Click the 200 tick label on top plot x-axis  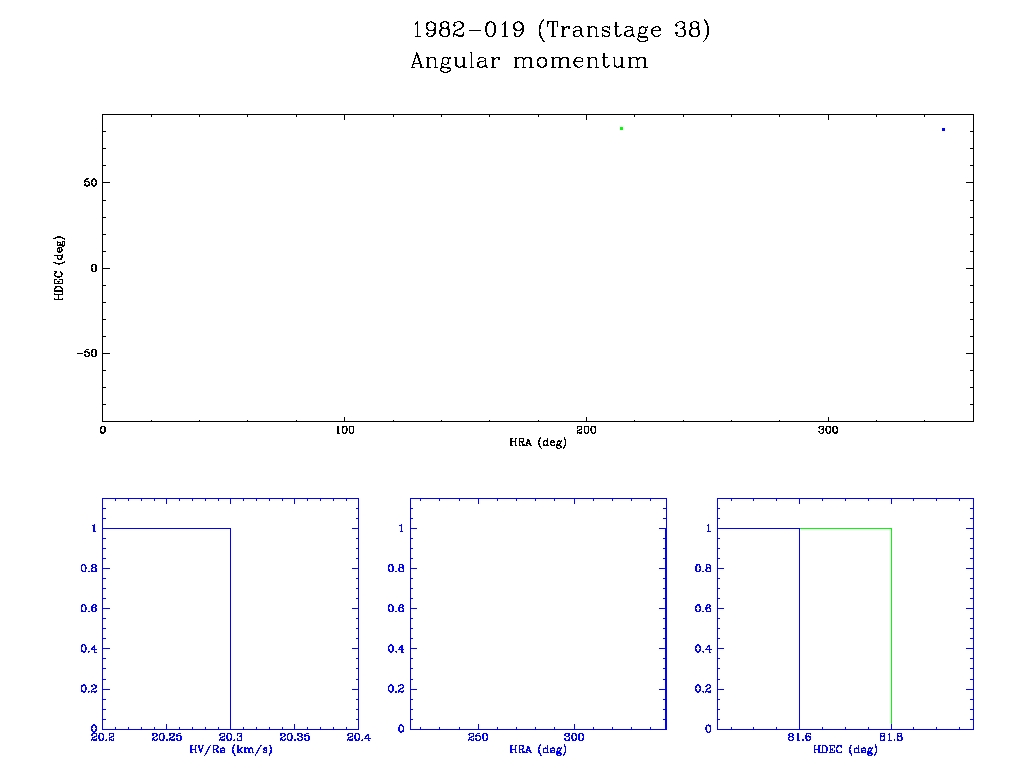coord(587,430)
